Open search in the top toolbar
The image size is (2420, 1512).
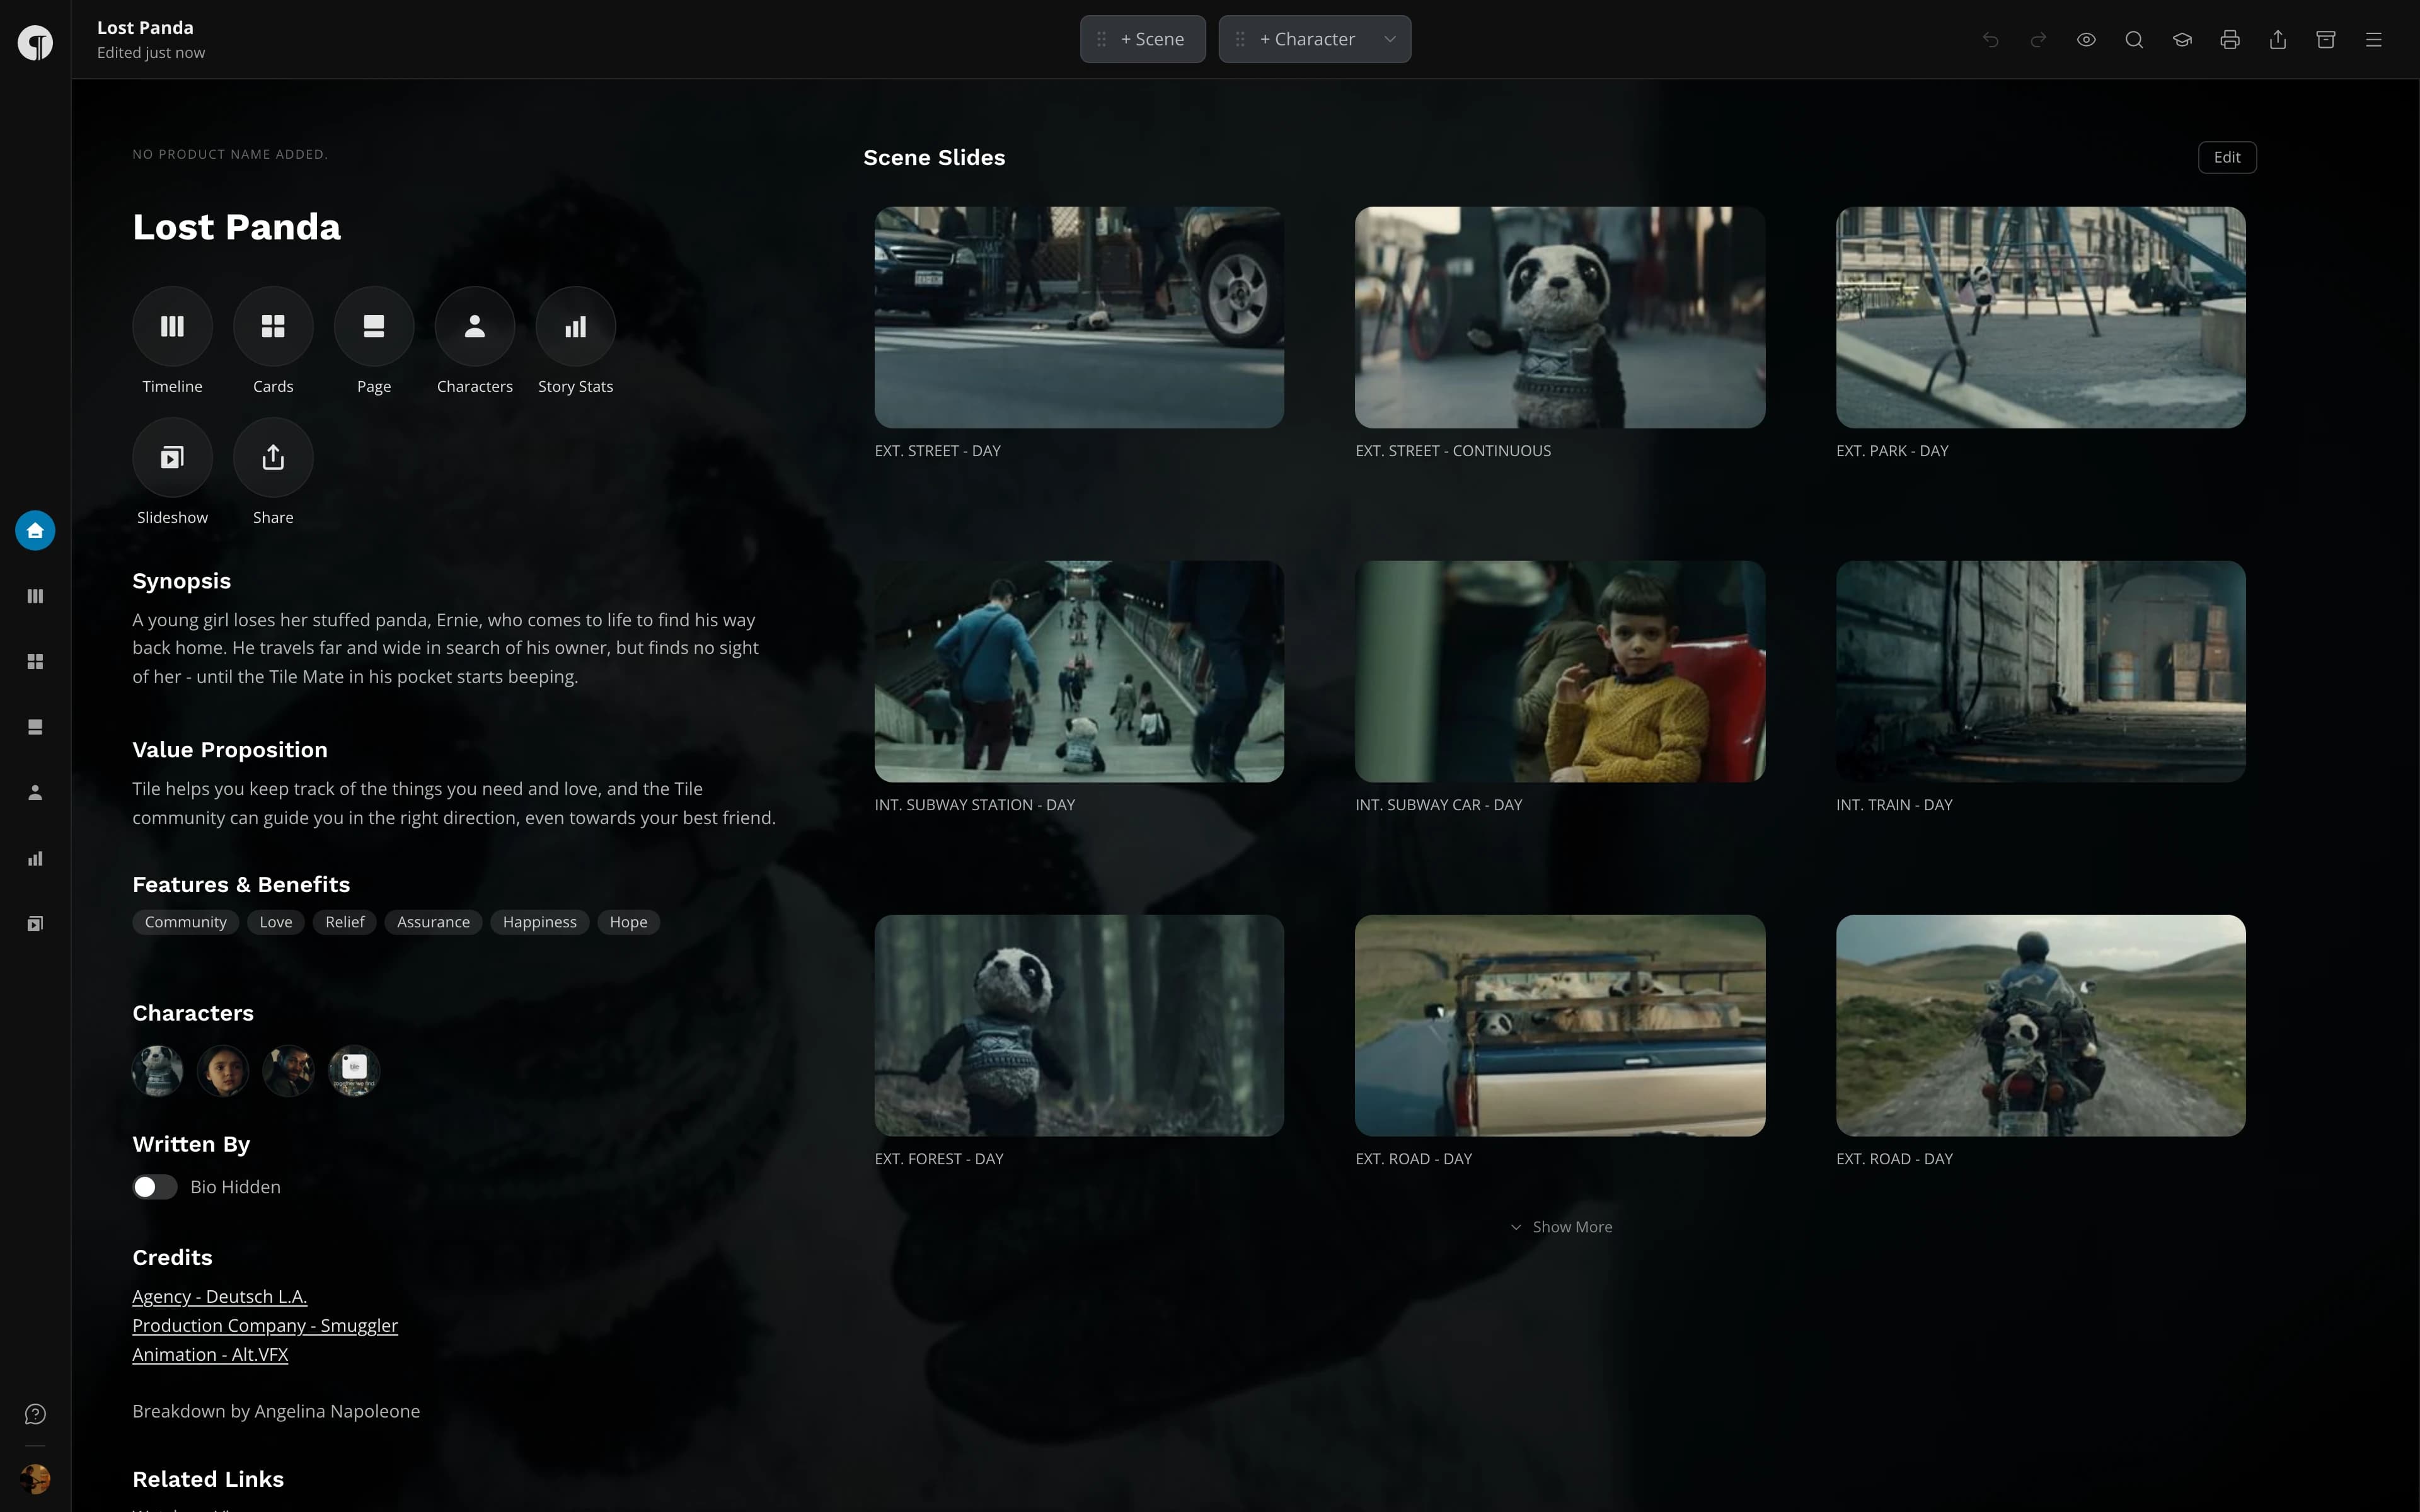tap(2134, 40)
